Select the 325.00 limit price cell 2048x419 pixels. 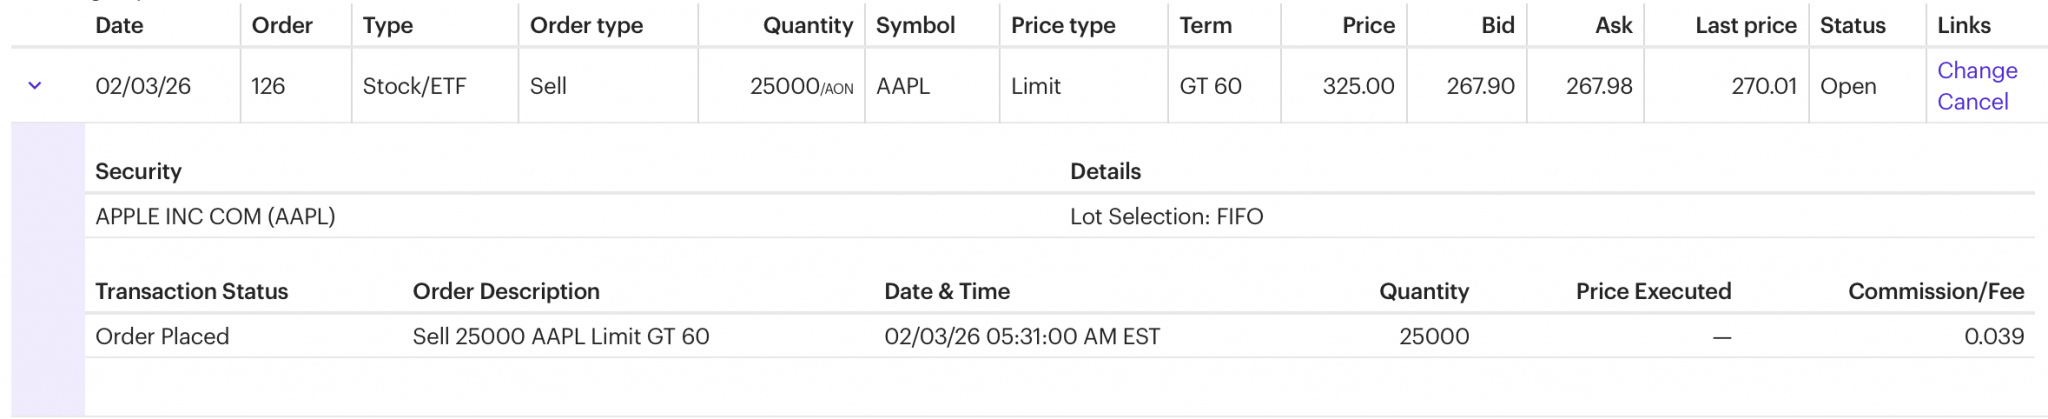(x=1358, y=87)
